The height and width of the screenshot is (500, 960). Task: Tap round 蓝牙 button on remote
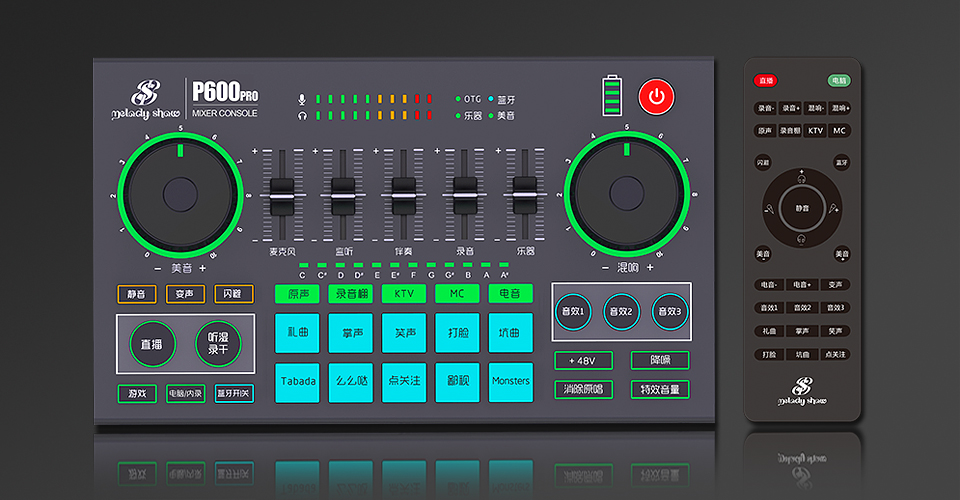click(x=842, y=162)
